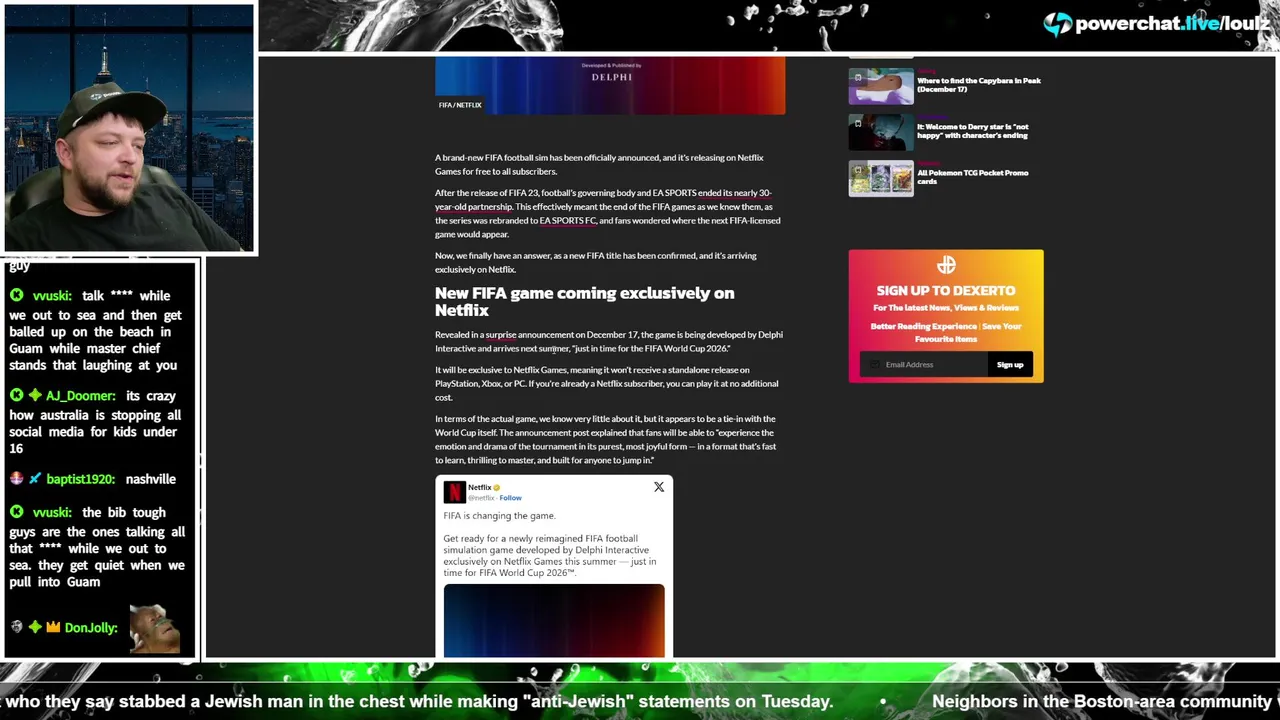This screenshot has height=720, width=1280.
Task: Click the powerchat.live/loulz address text
Action: [x=1172, y=24]
